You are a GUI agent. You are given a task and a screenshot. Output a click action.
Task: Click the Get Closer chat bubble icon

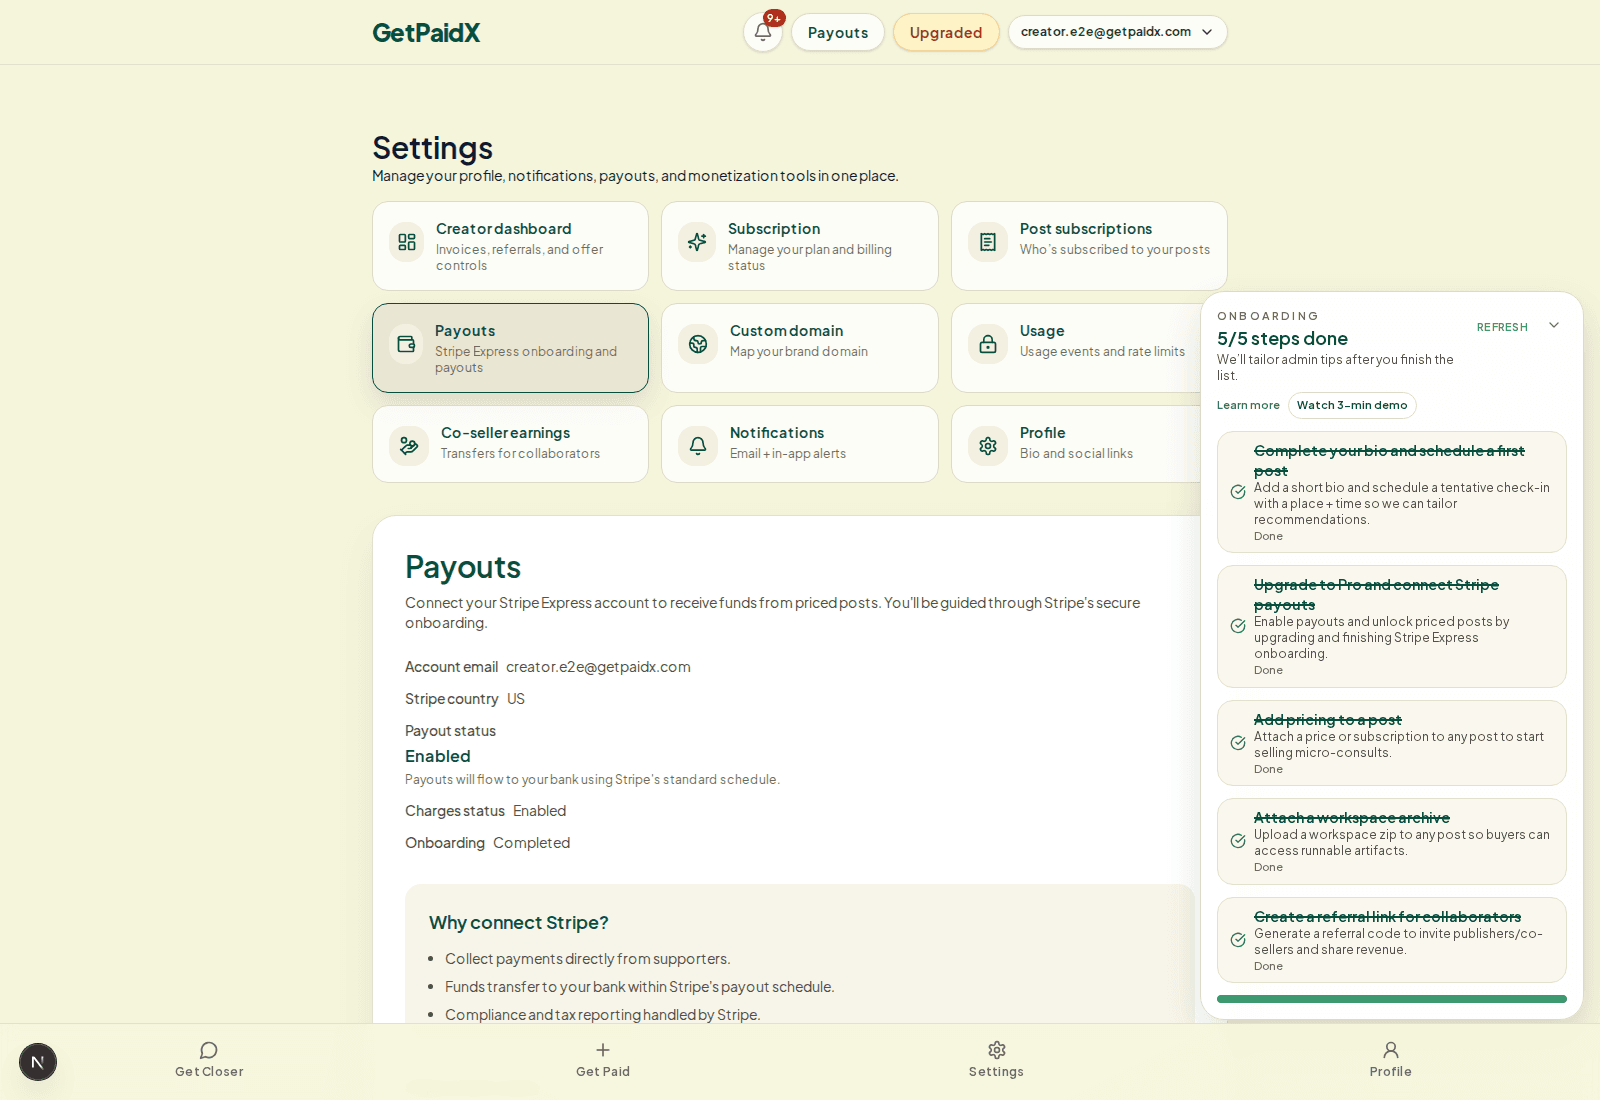208,1050
